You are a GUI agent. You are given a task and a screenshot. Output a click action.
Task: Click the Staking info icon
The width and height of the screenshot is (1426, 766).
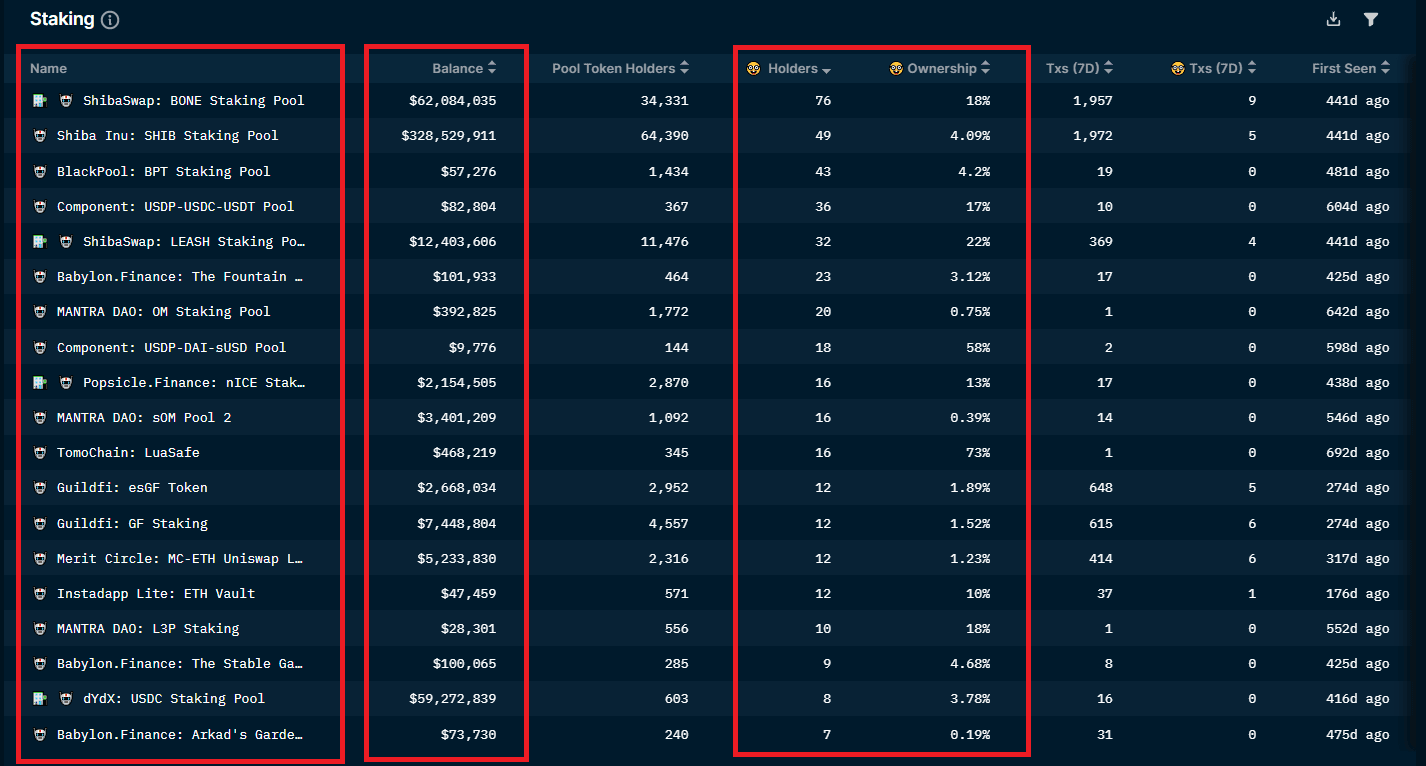click(110, 20)
